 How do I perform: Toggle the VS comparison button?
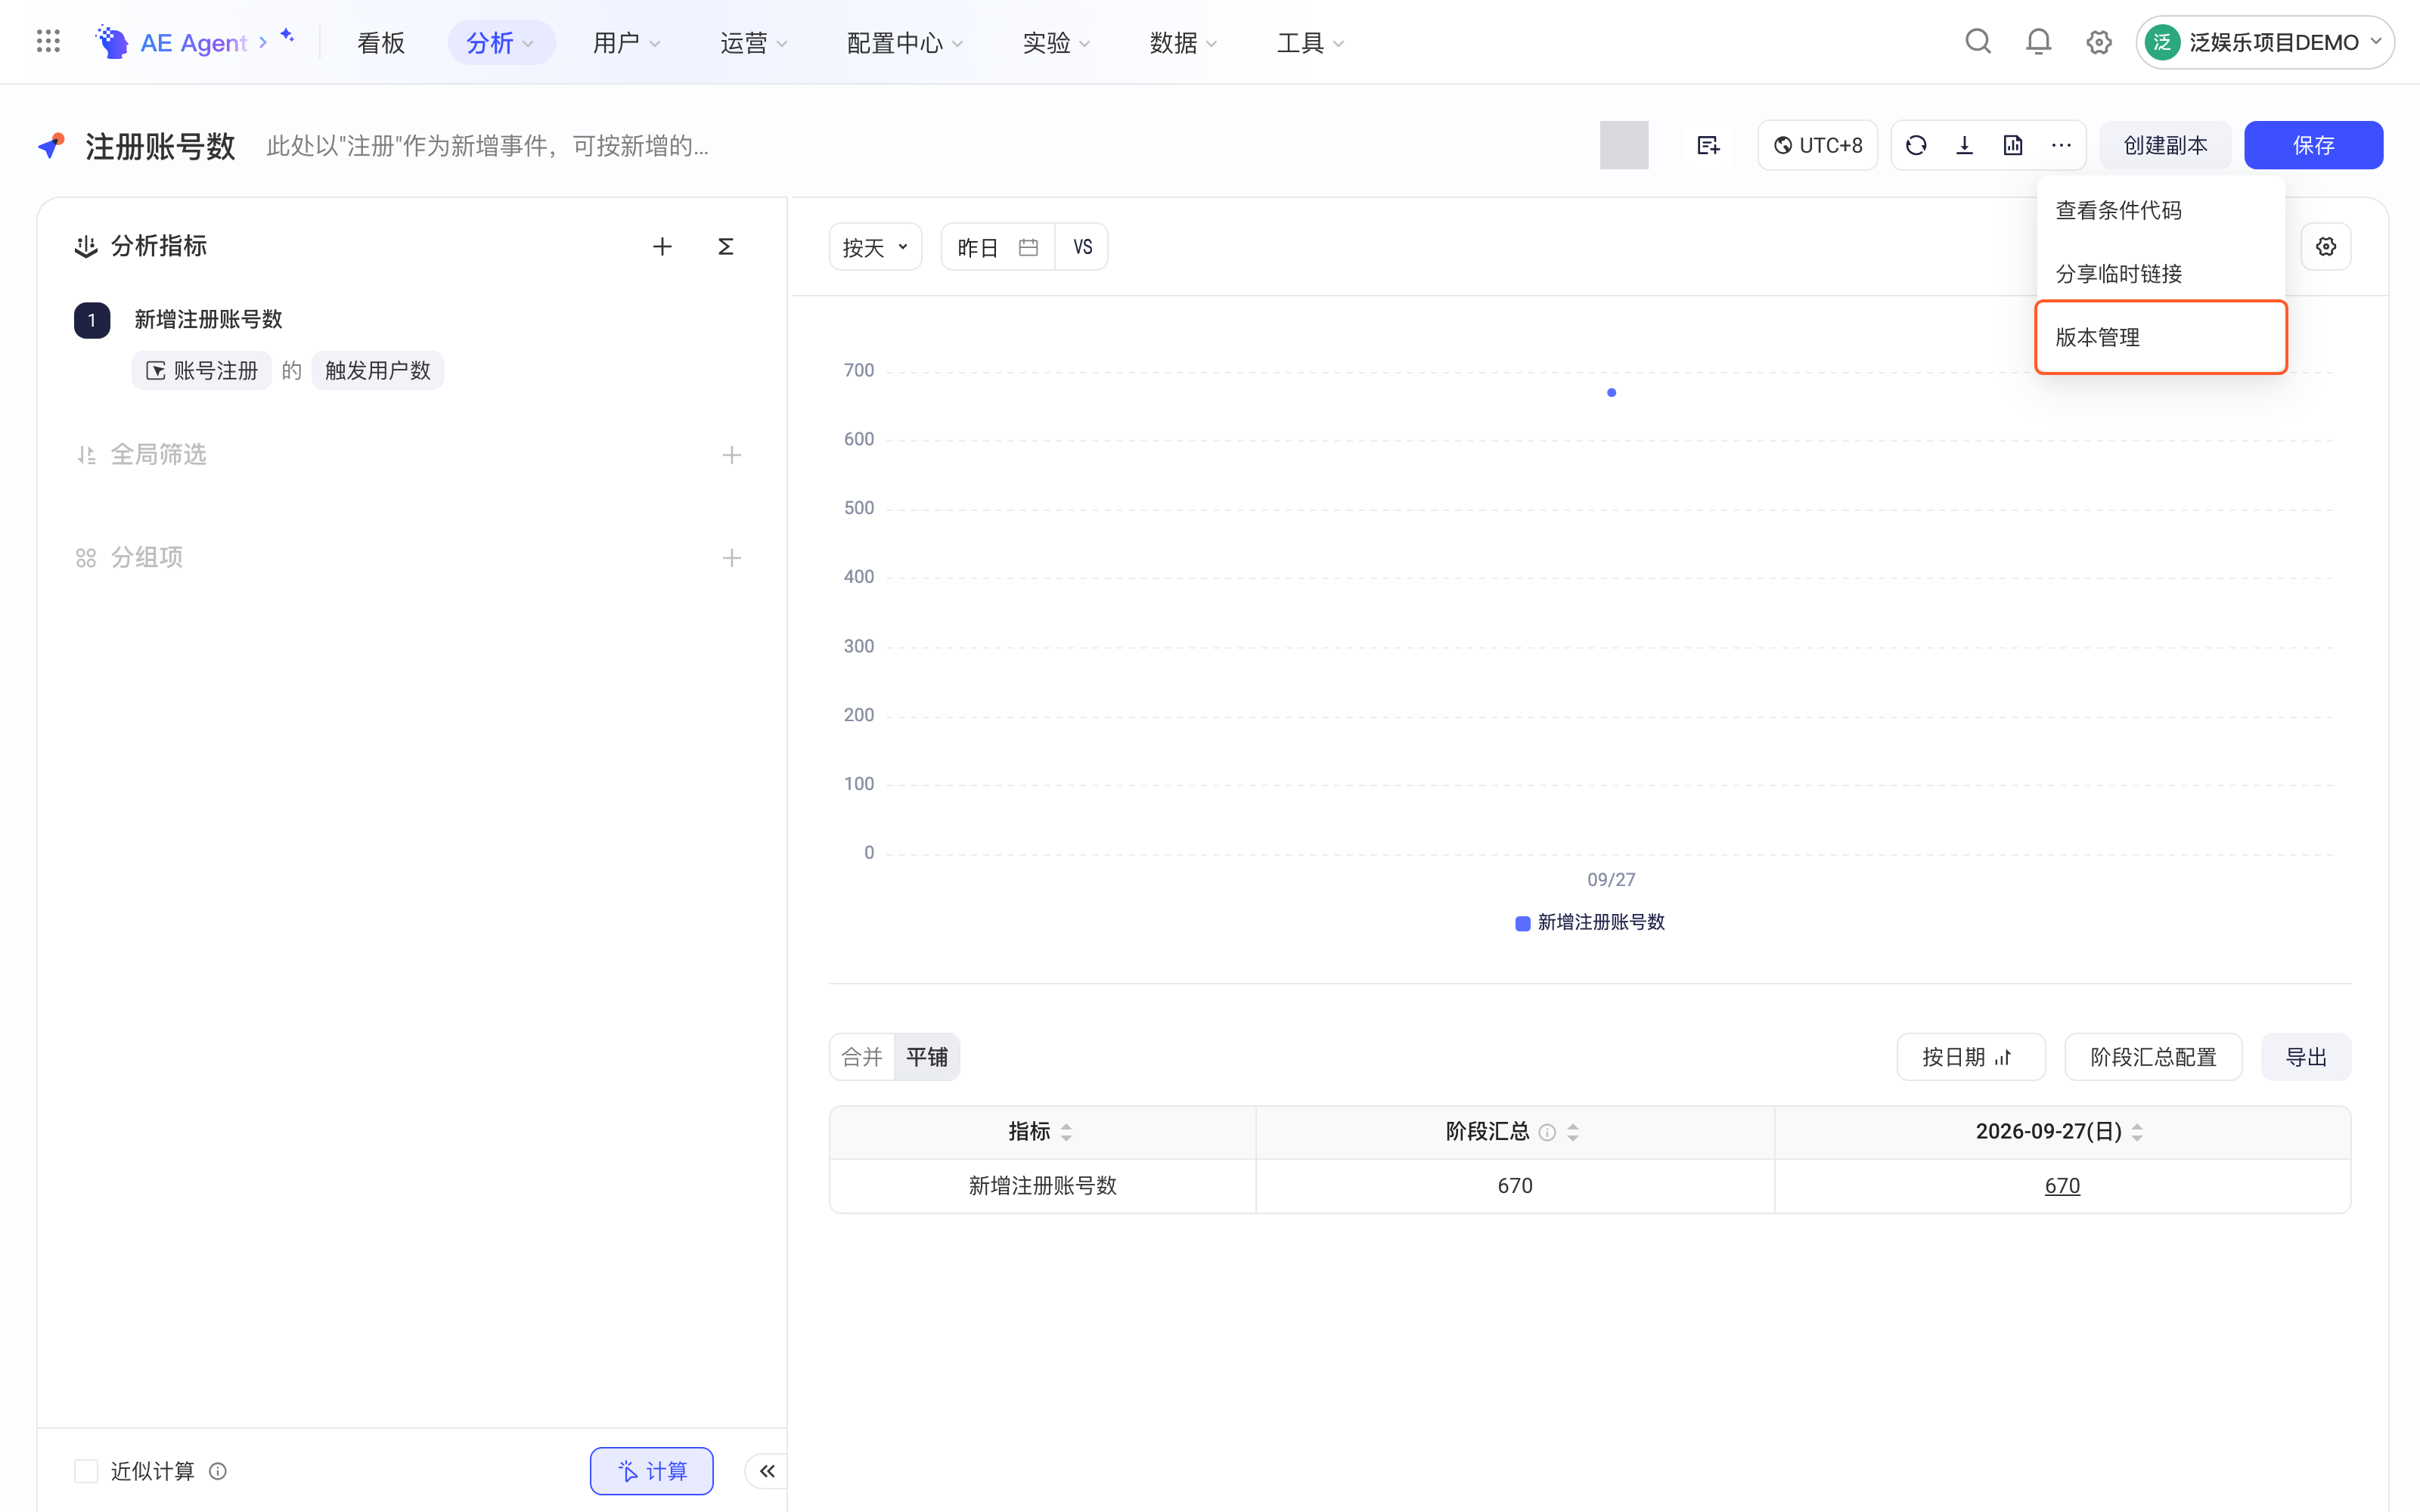(x=1083, y=247)
